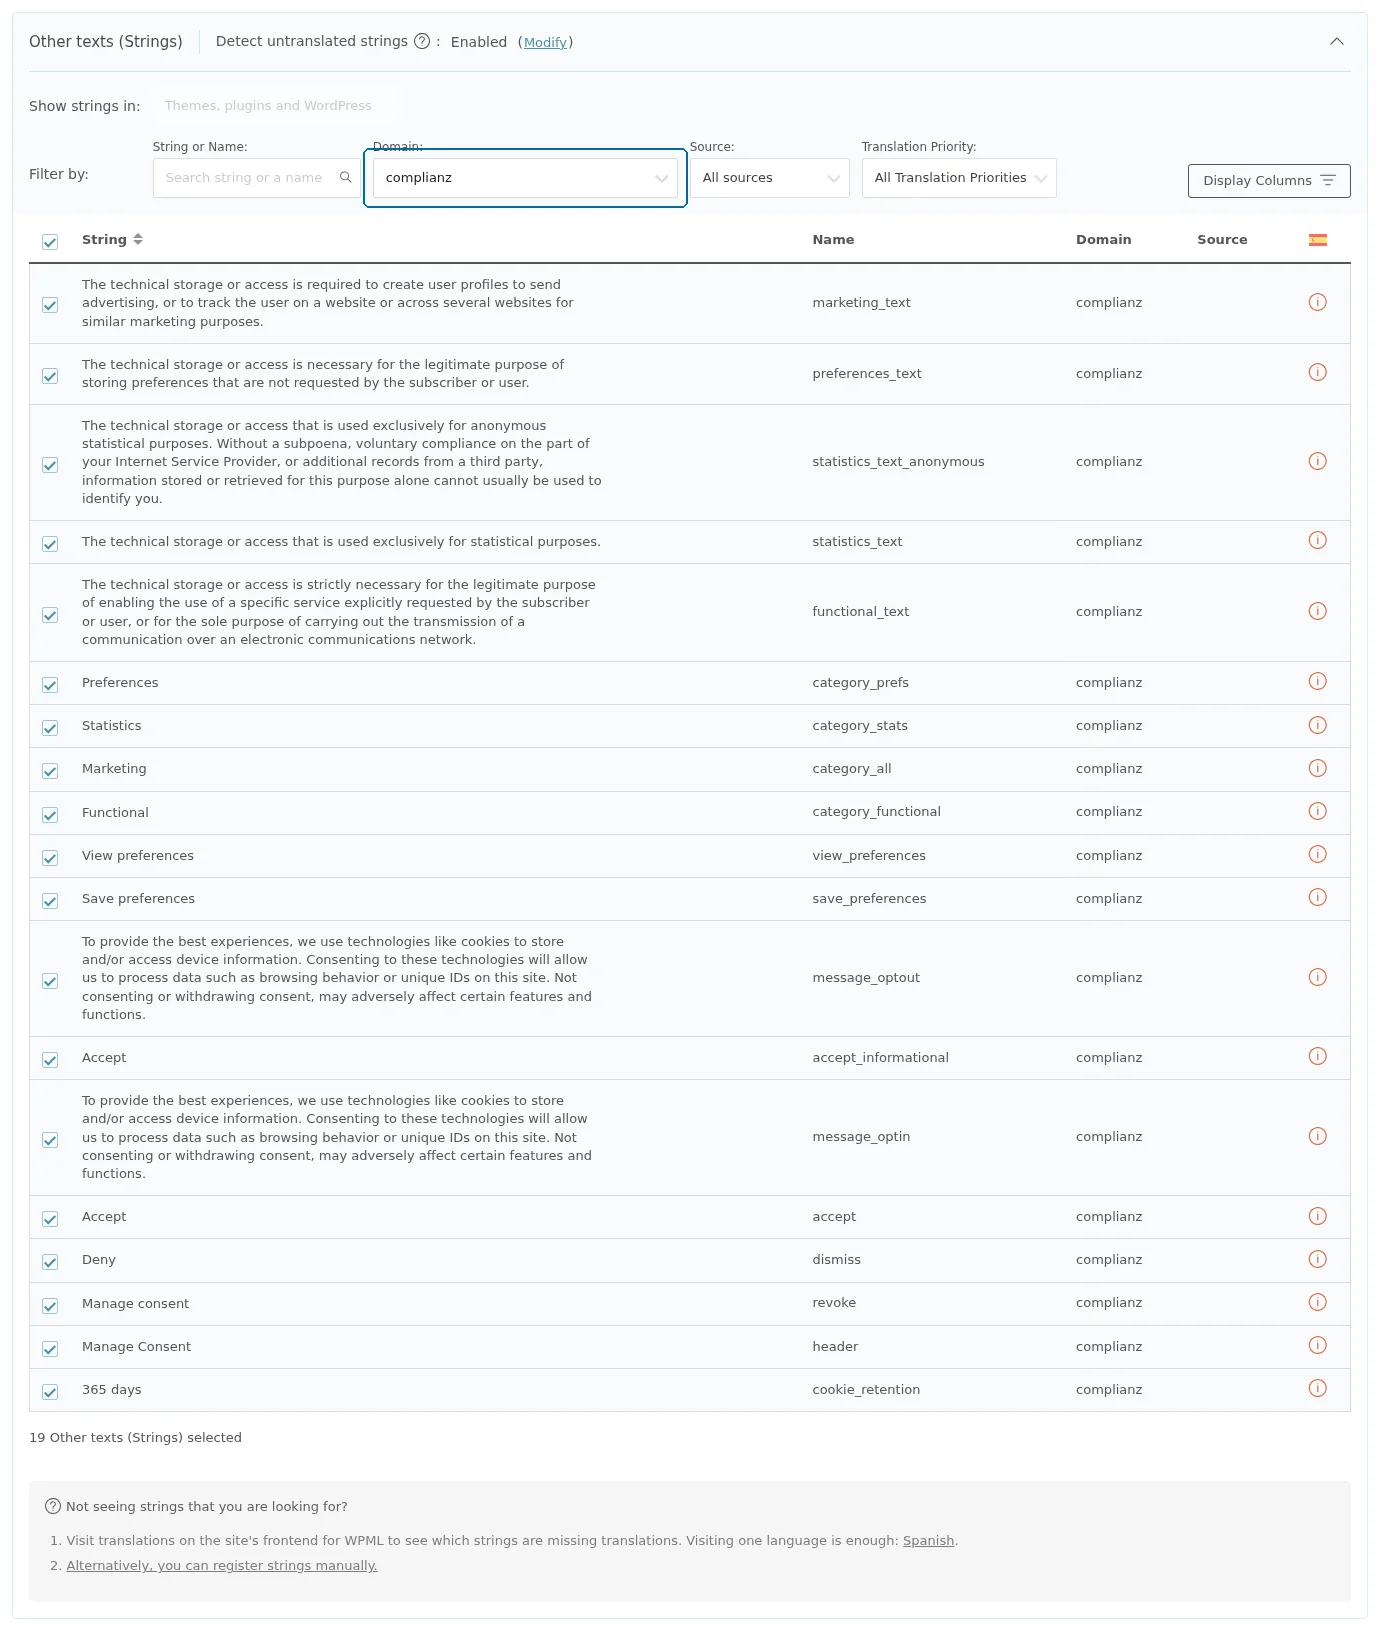Viewport: 1380px width, 1631px height.
Task: Open the register strings manually link
Action: (222, 1566)
